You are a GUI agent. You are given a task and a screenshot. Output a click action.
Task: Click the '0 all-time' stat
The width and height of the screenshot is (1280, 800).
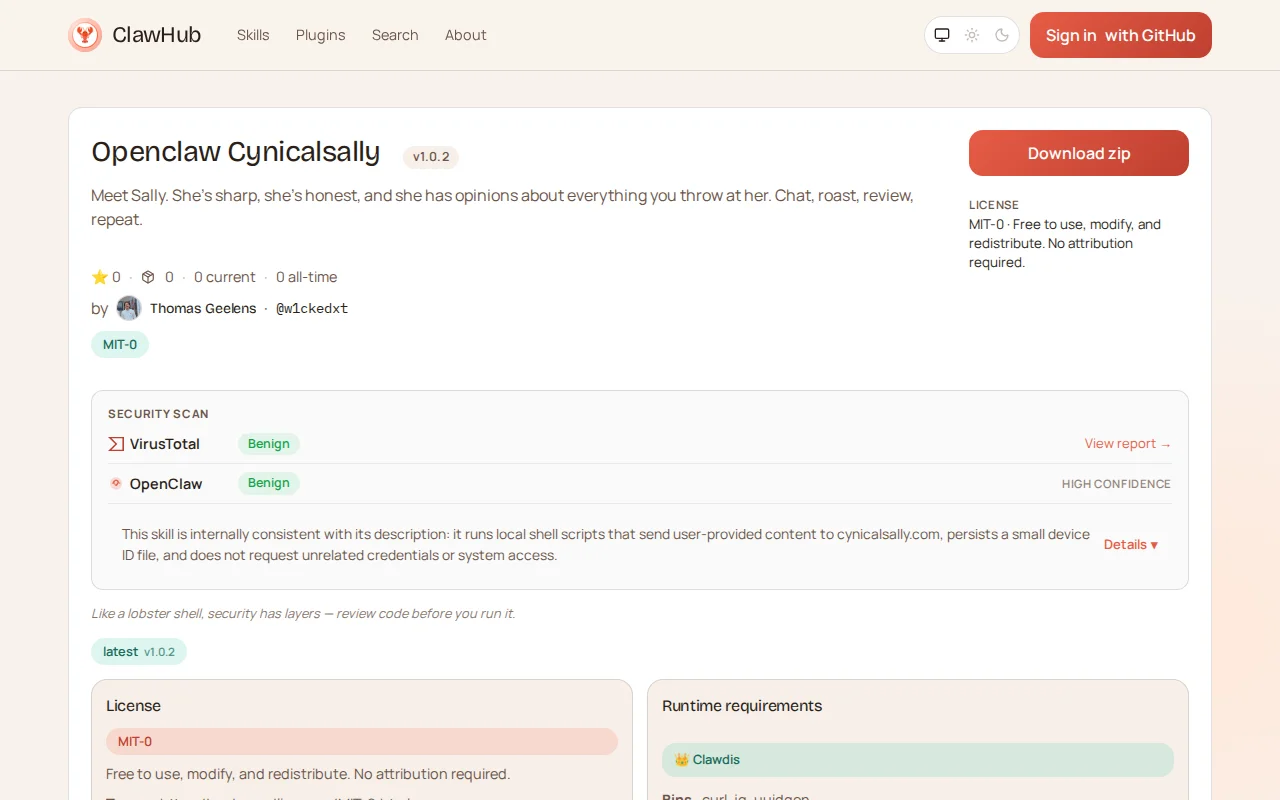click(307, 277)
